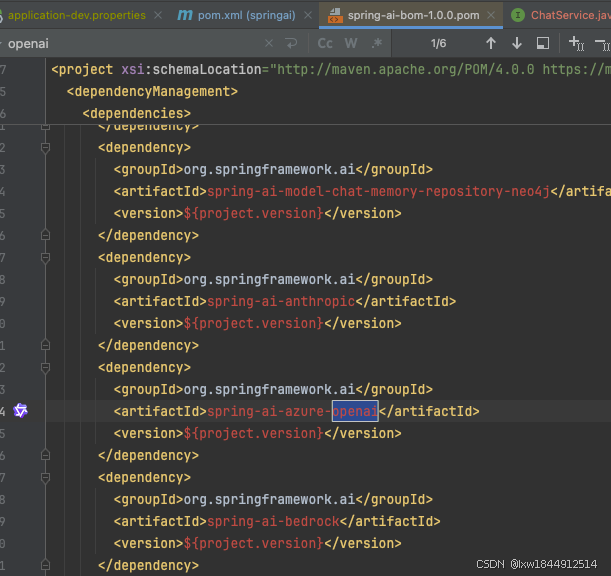The image size is (611, 576).
Task: Toggle Words (W) search option
Action: (351, 43)
